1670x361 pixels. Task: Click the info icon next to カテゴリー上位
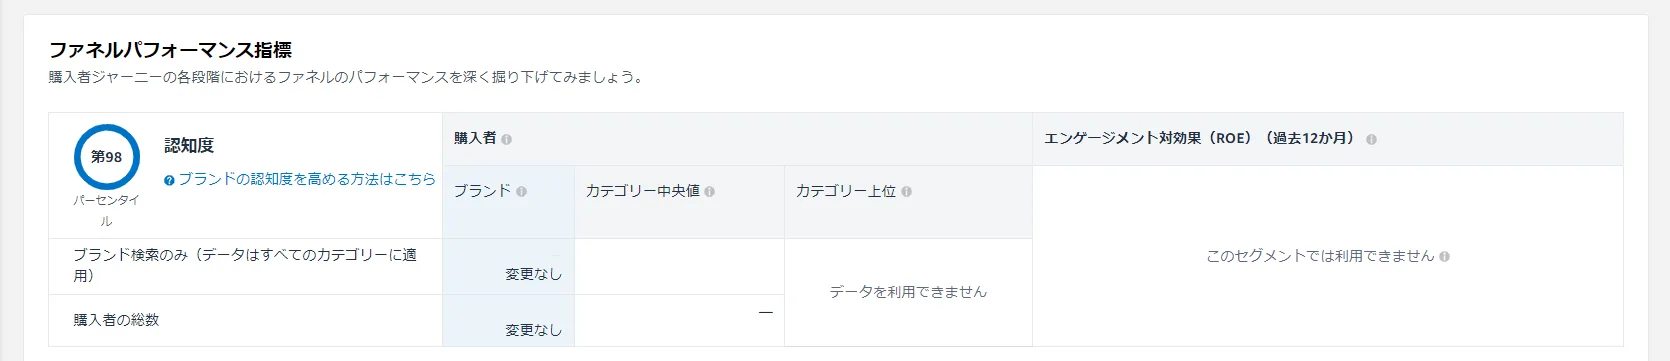pyautogui.click(x=906, y=192)
